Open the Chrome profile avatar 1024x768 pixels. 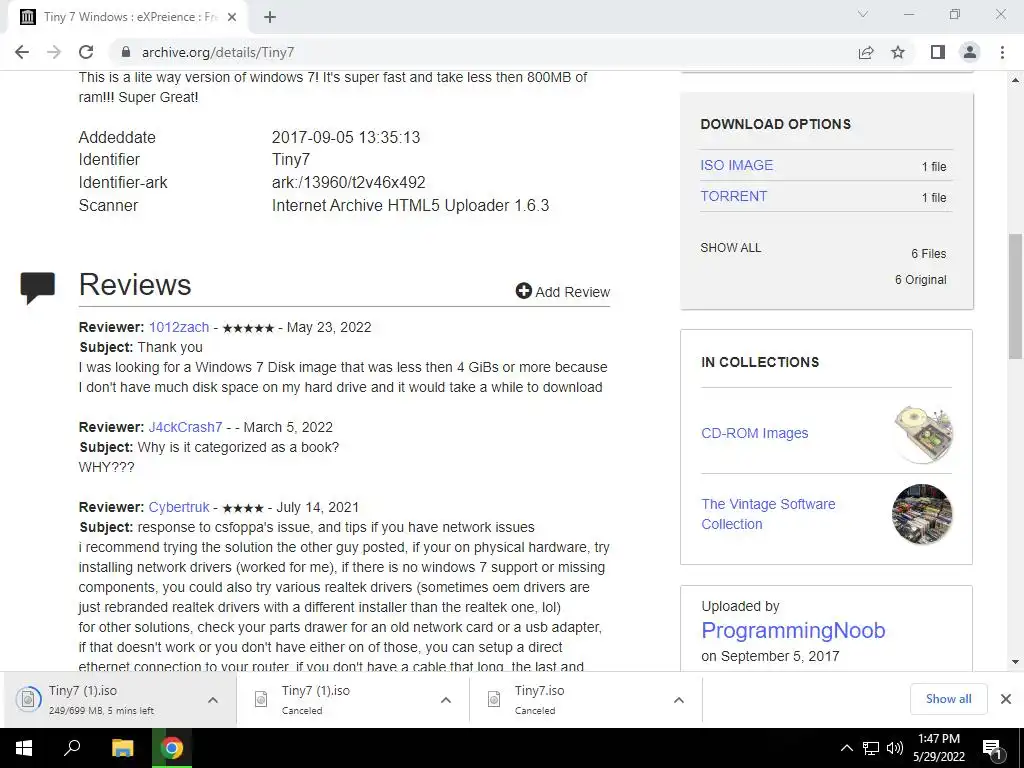[x=970, y=52]
